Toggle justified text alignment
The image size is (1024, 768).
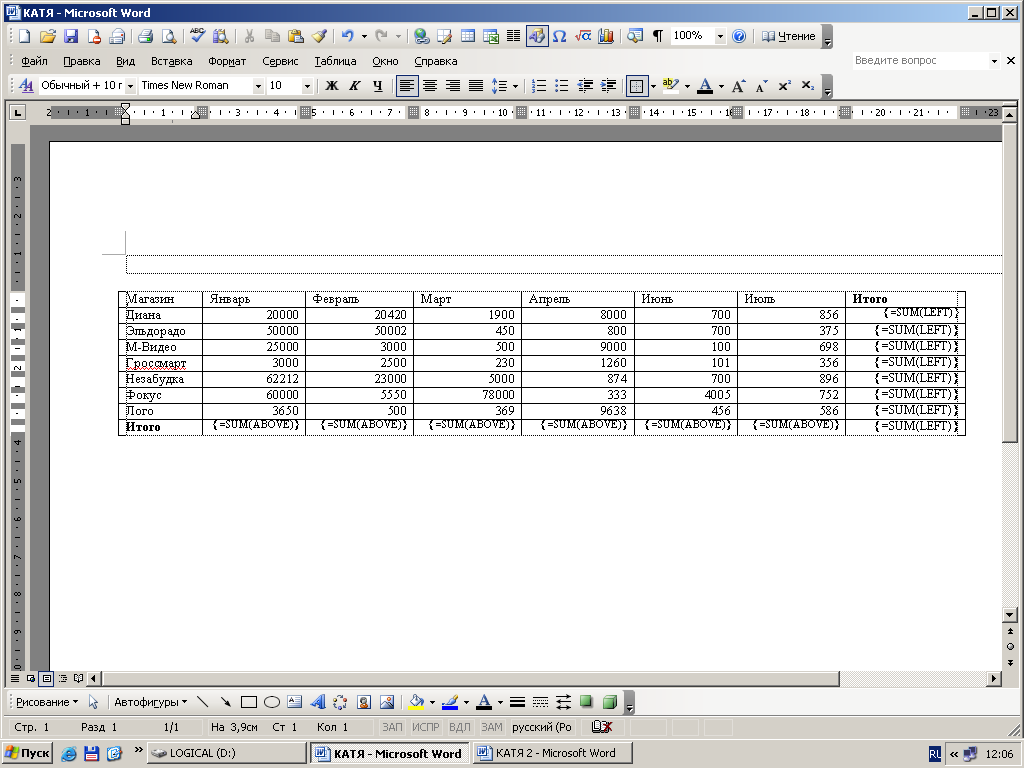click(476, 86)
